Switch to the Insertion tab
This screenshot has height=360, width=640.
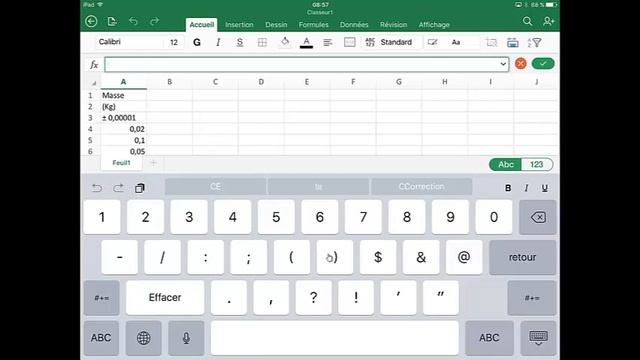pos(239,25)
